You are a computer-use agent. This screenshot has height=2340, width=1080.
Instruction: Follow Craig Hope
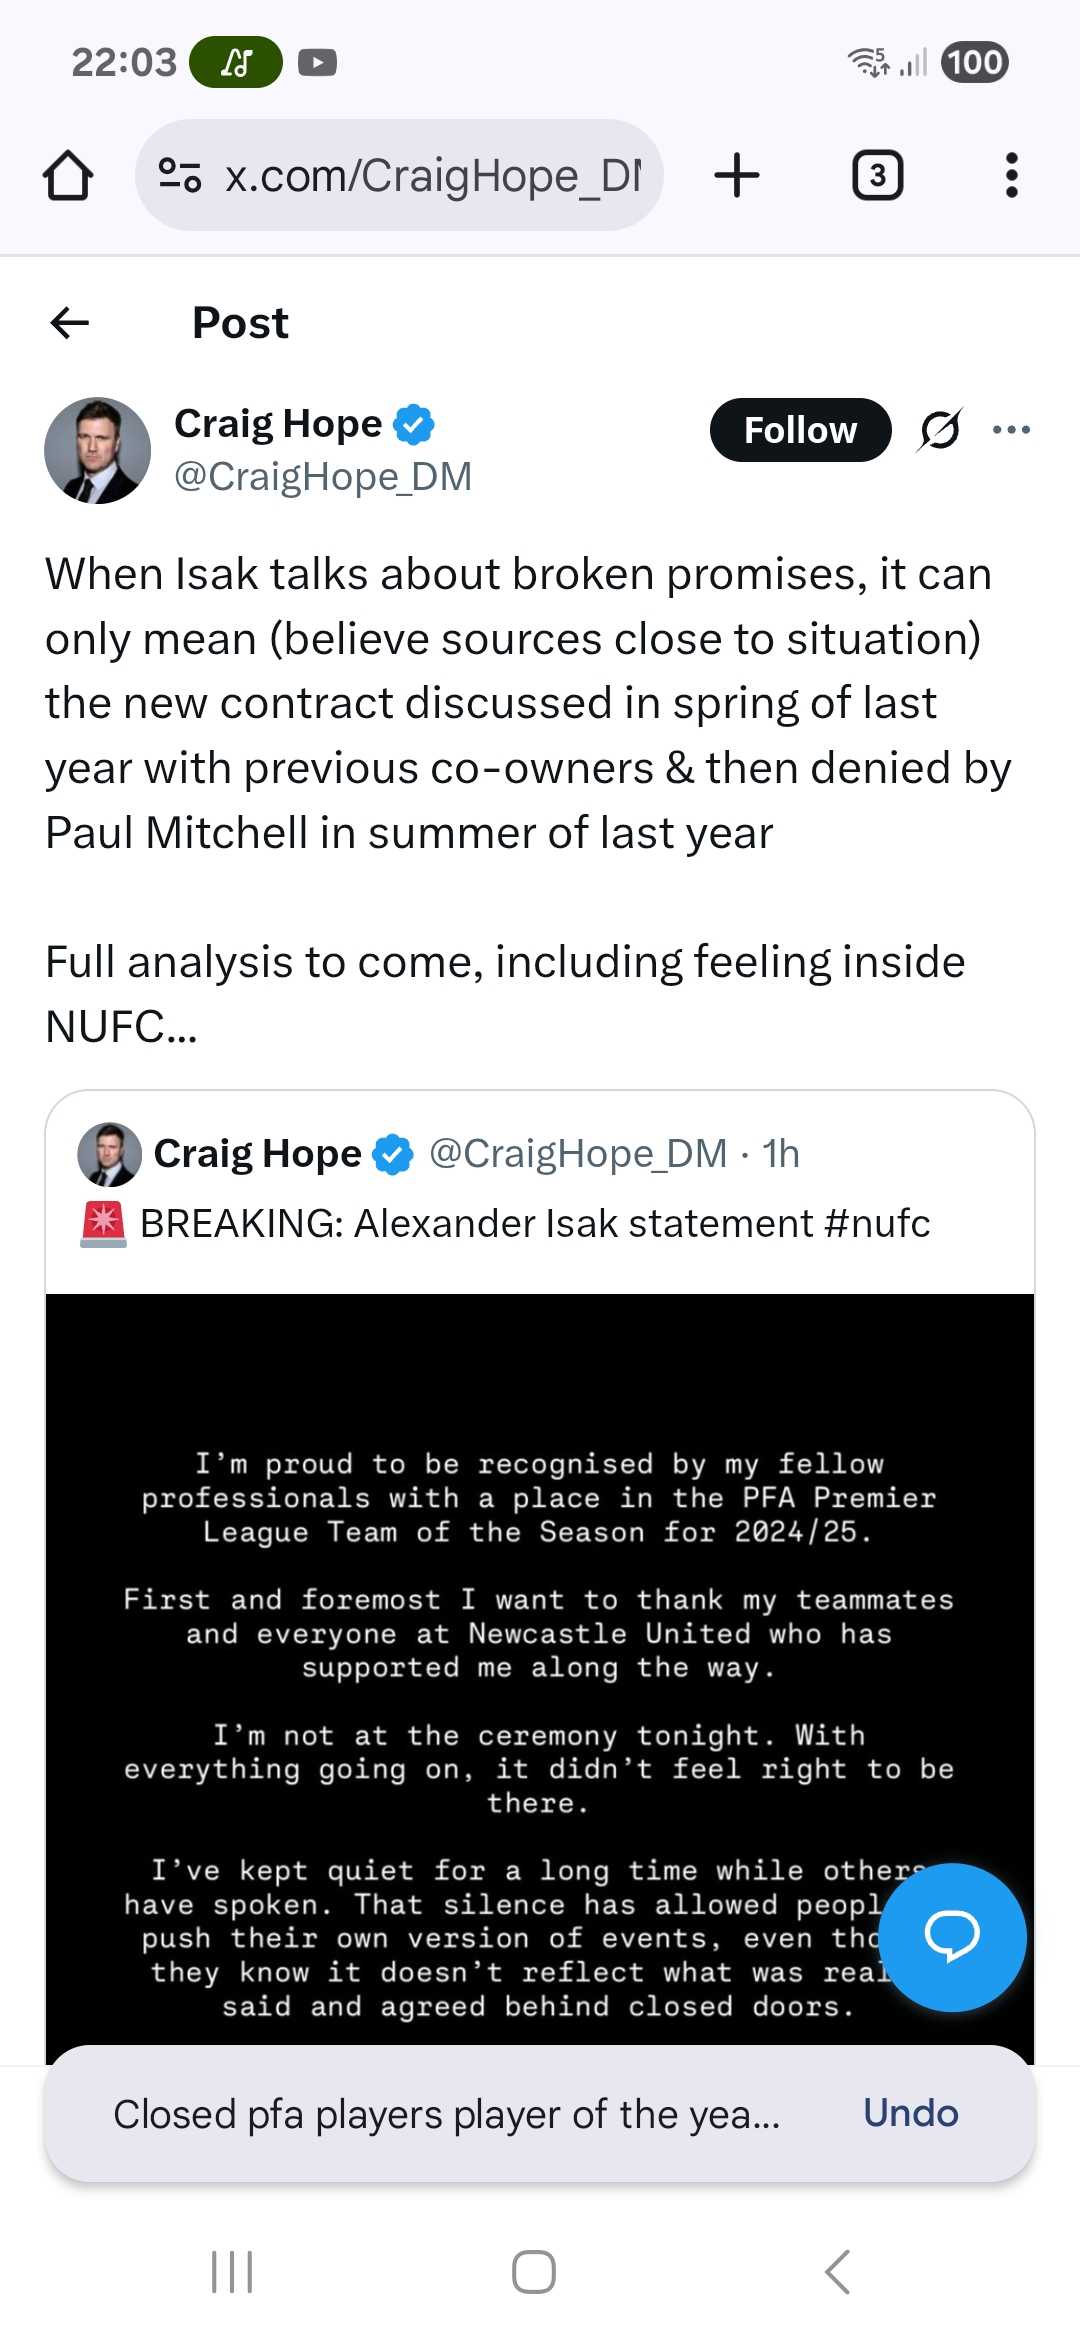[800, 430]
